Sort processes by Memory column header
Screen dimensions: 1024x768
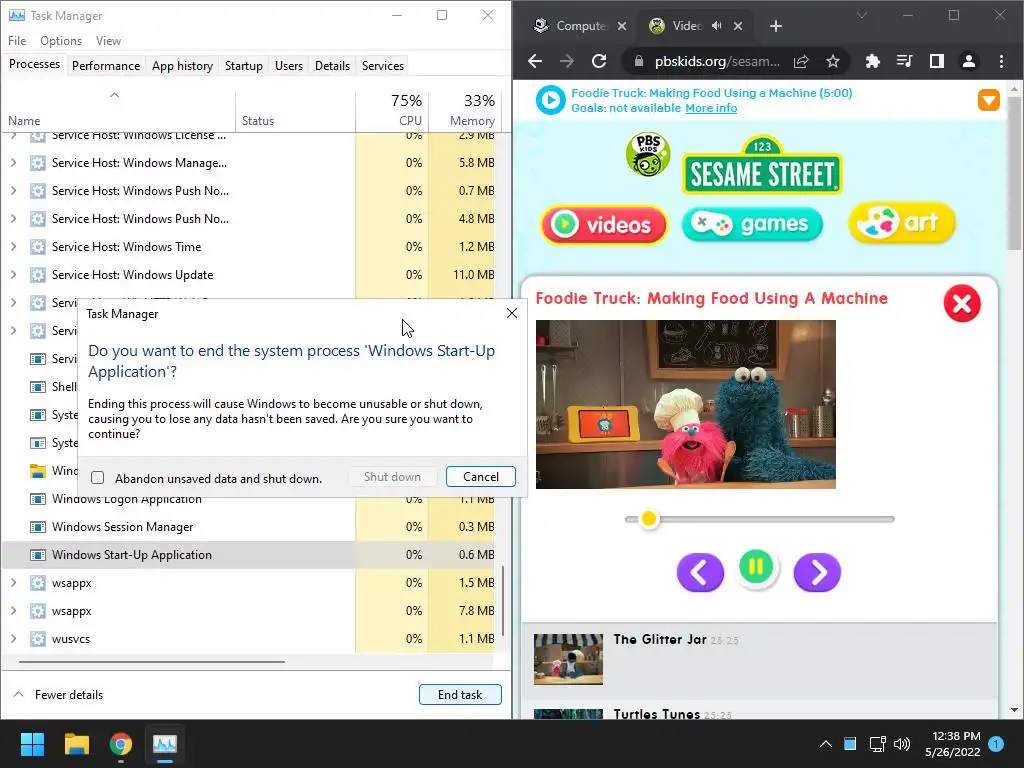[x=465, y=110]
